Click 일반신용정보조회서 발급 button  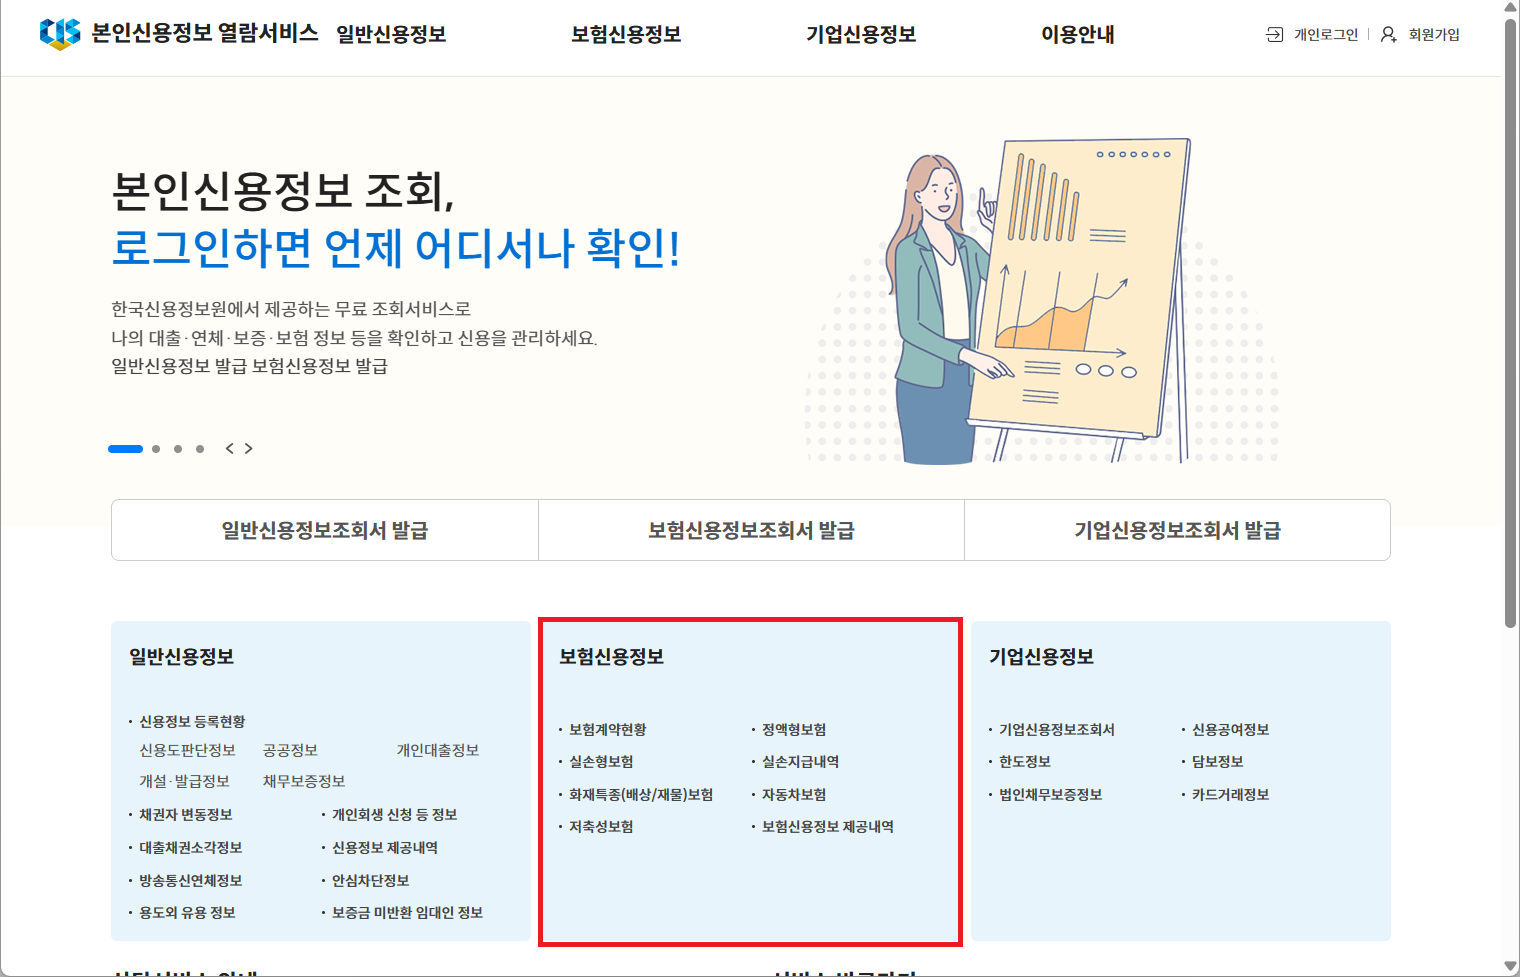325,530
